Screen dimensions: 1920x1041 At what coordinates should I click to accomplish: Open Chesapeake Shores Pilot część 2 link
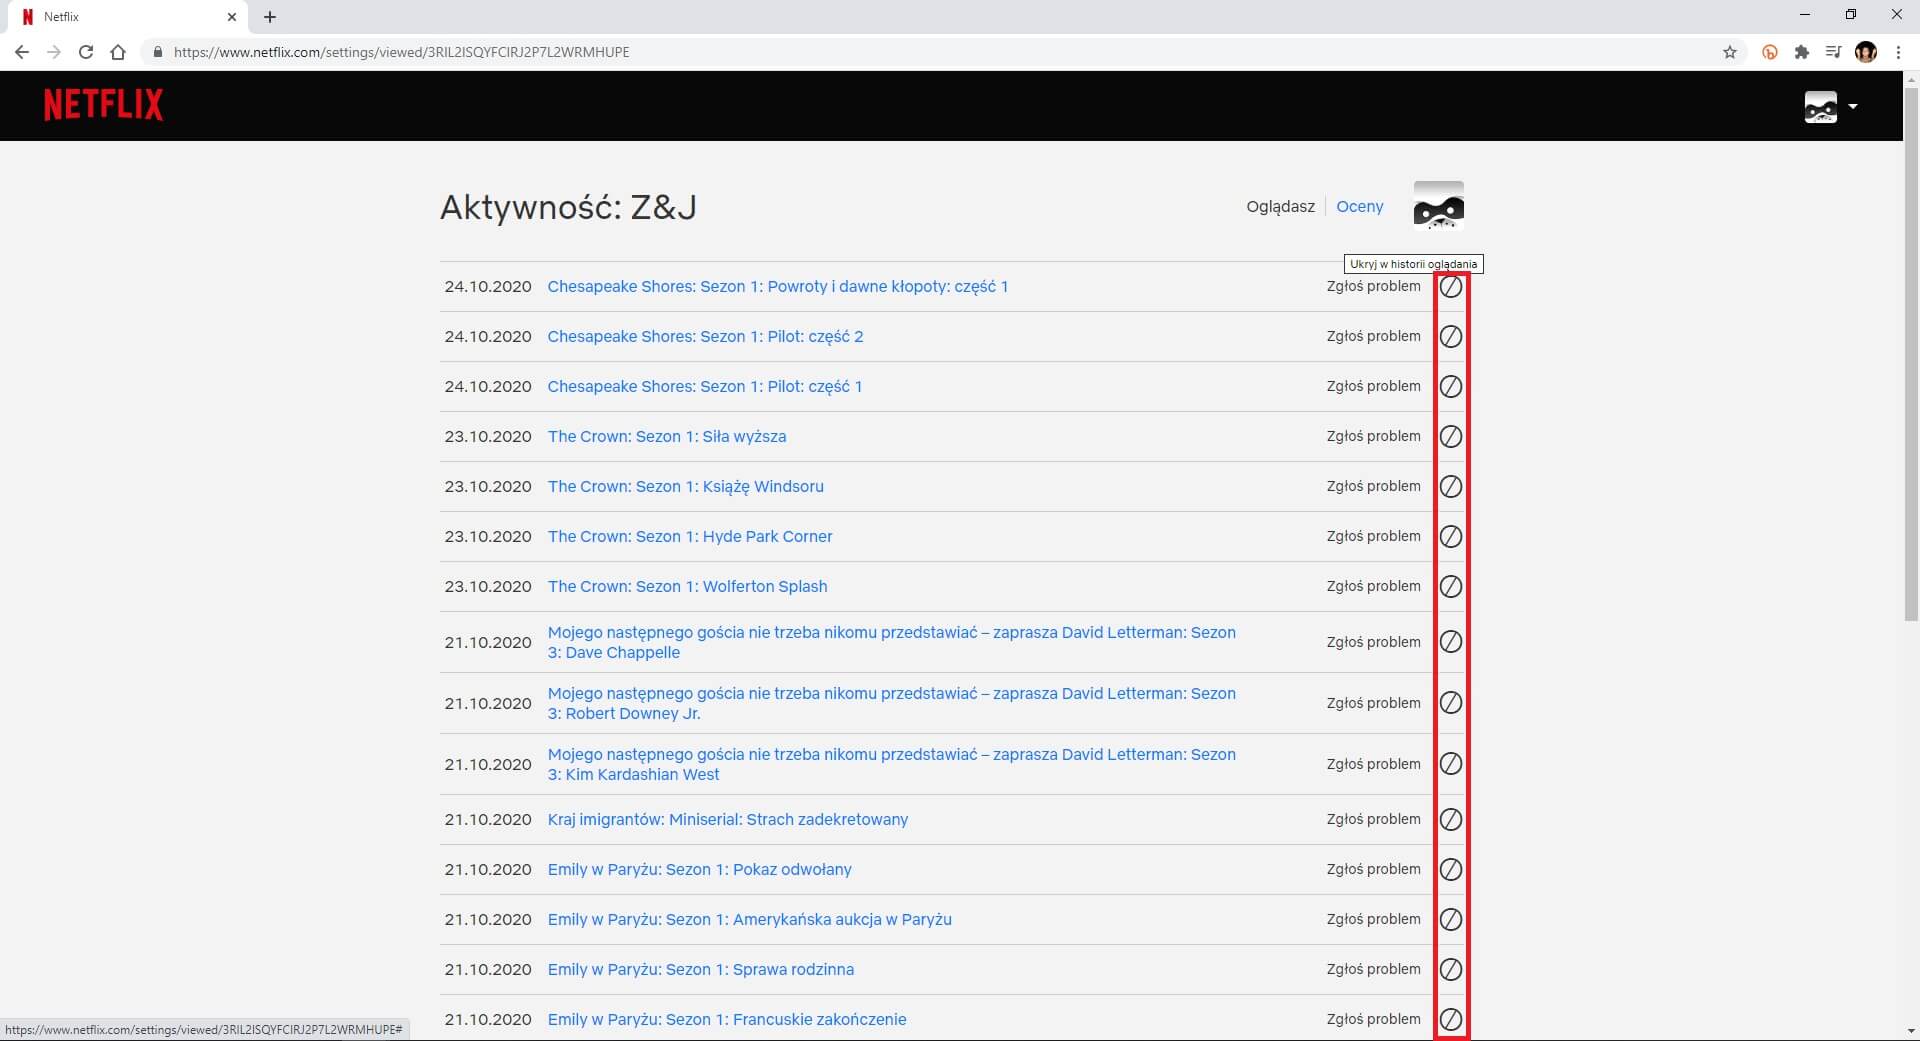pos(705,337)
